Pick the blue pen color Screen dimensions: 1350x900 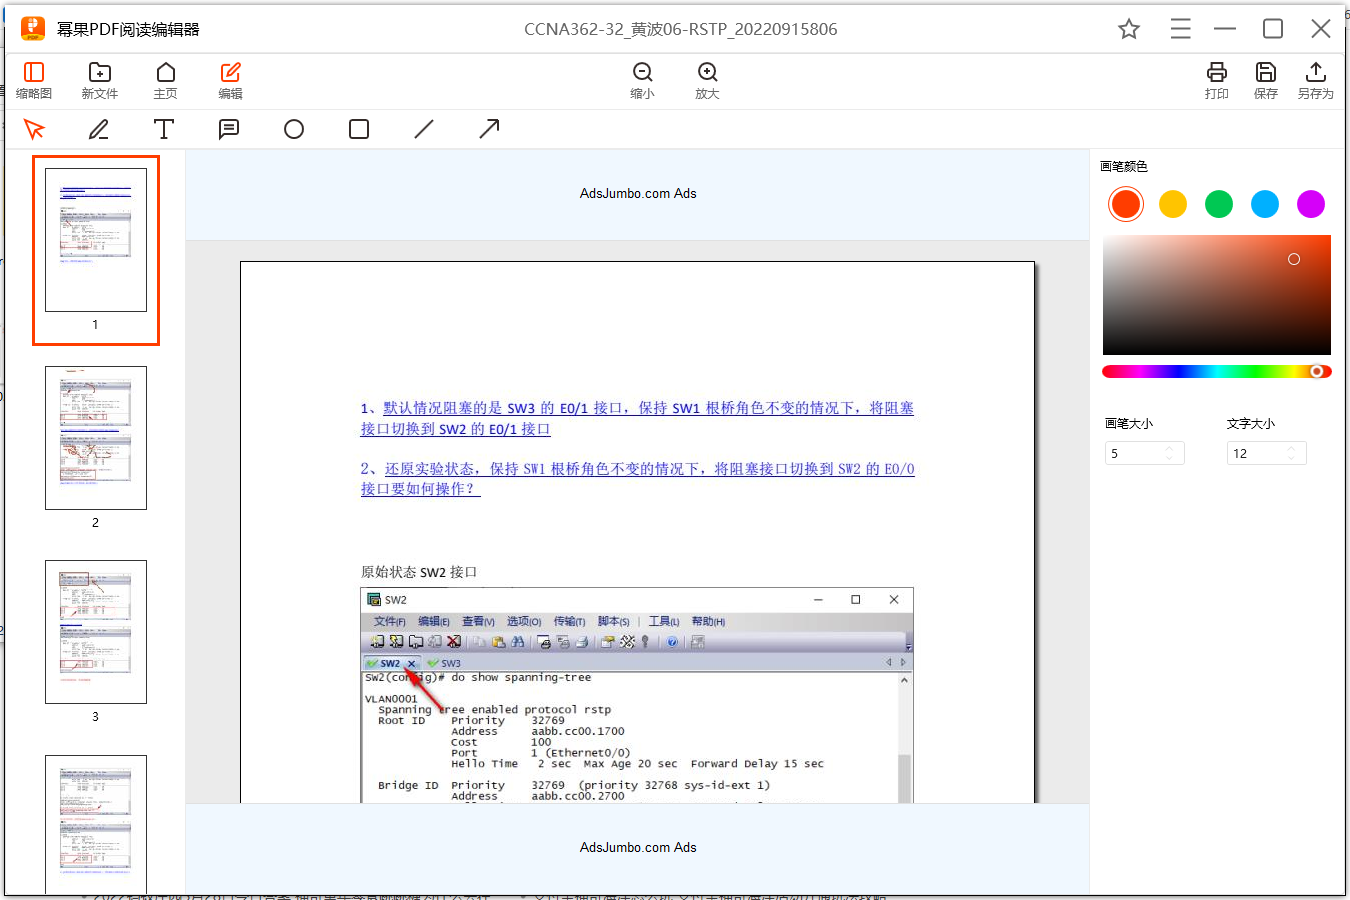(1265, 204)
